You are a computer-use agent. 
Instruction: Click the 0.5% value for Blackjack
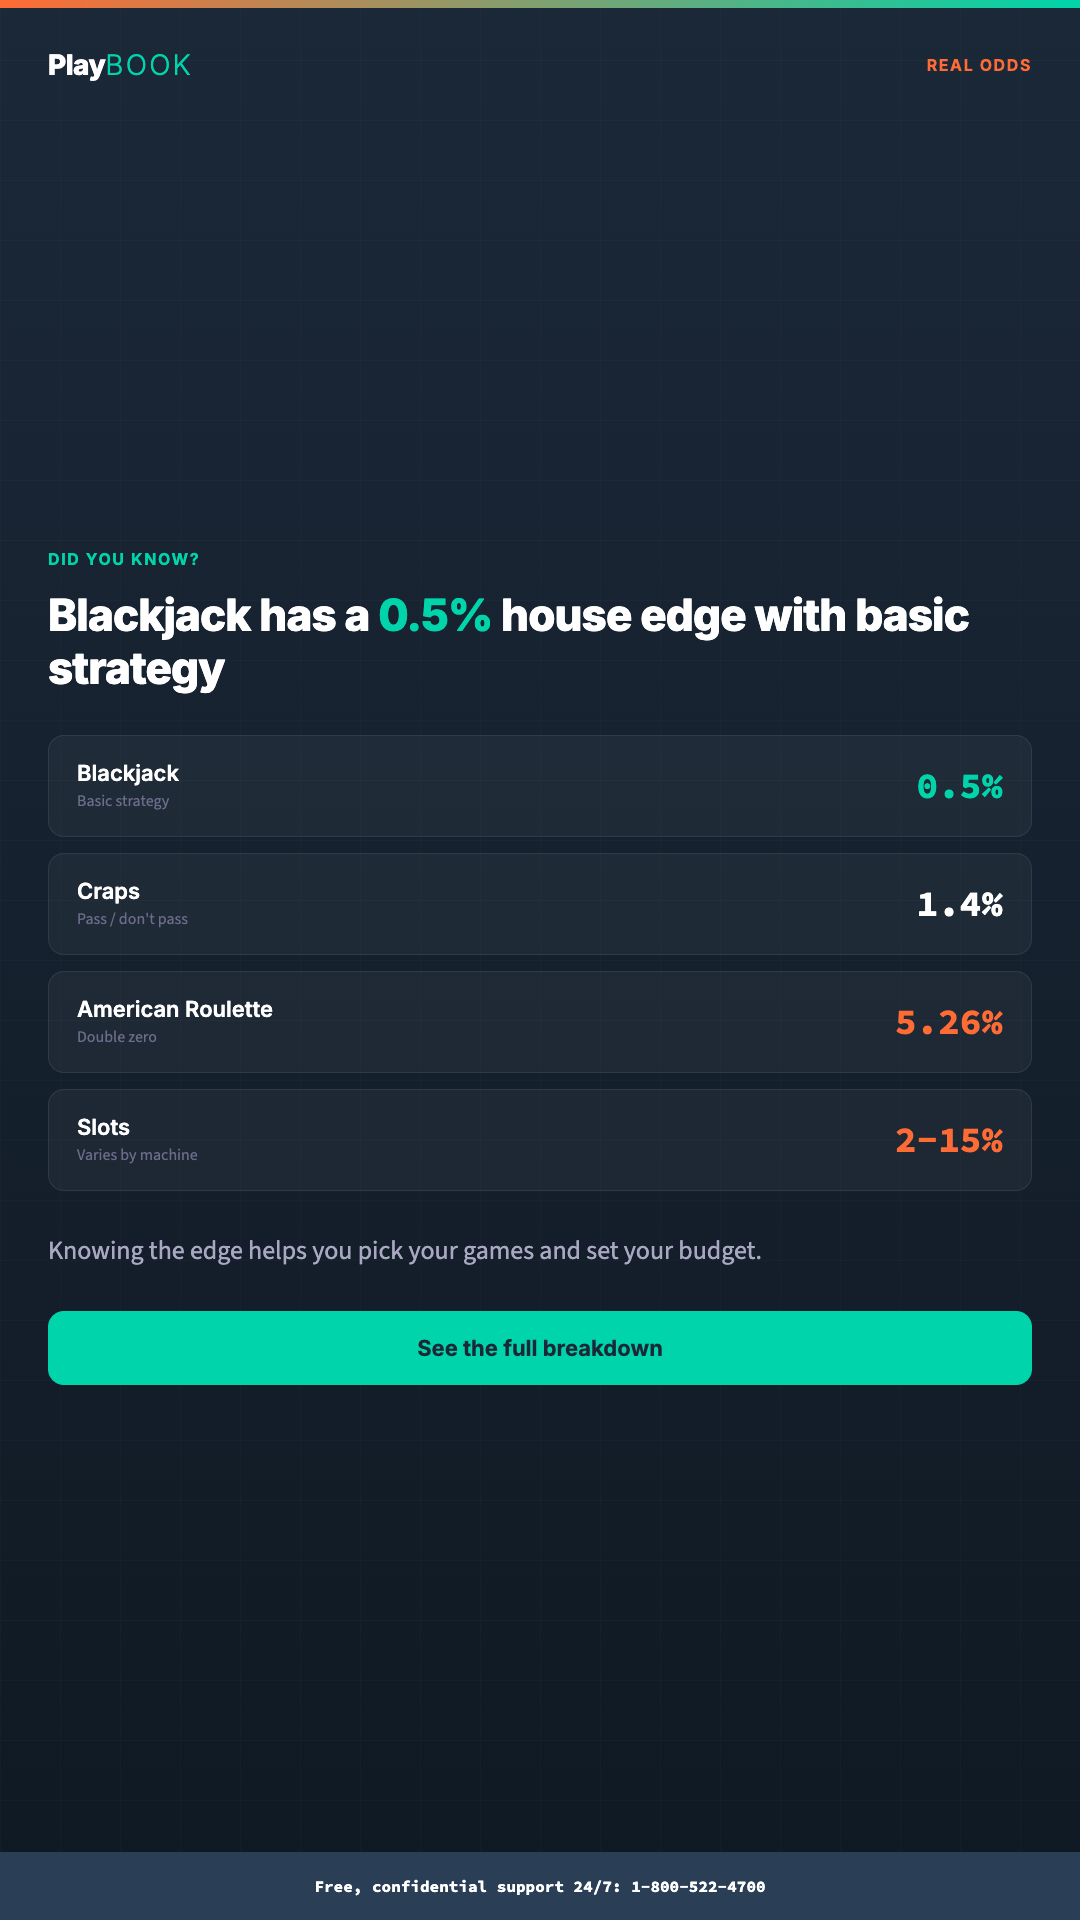[960, 787]
